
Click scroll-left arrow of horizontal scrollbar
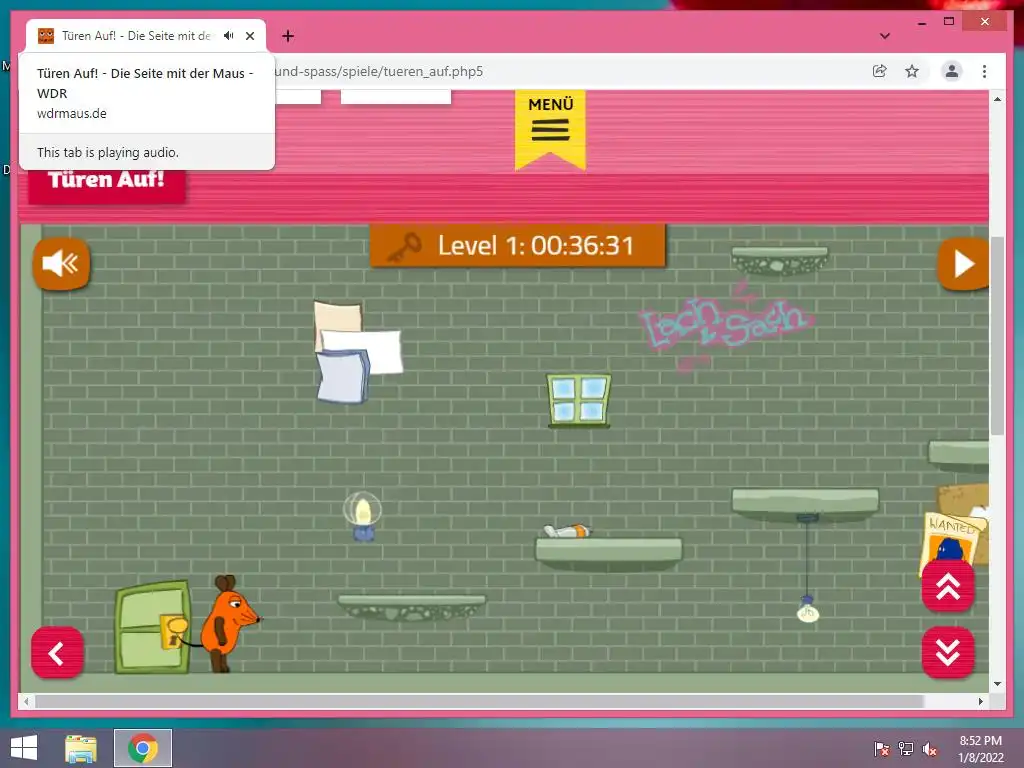pos(26,701)
